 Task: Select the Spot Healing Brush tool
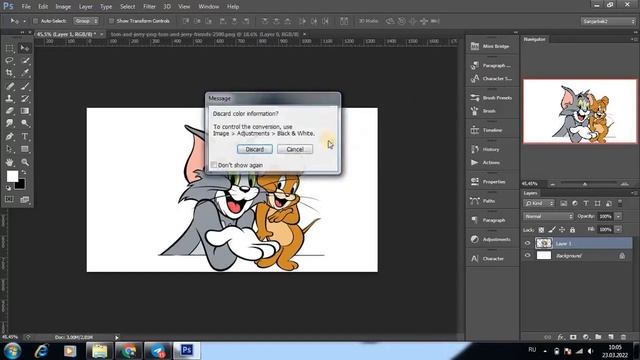9,86
